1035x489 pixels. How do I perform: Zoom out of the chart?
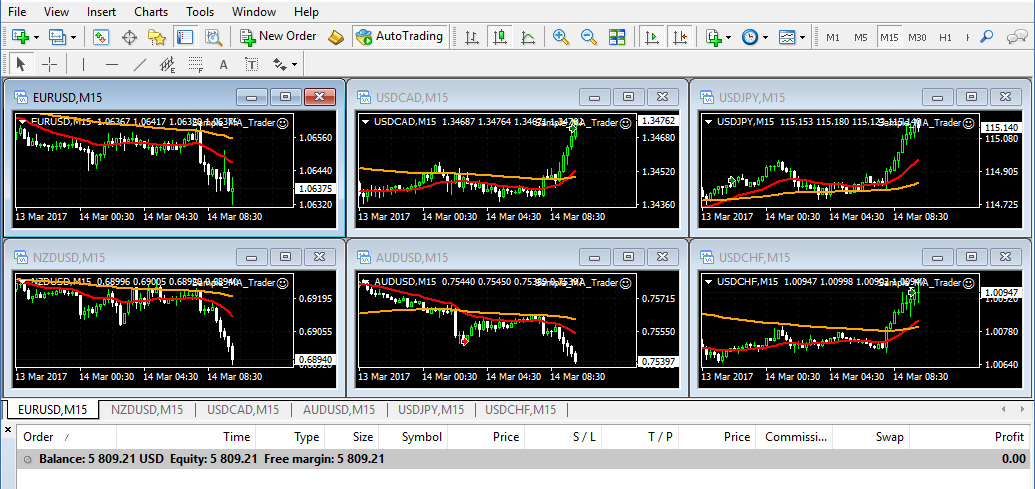click(x=589, y=37)
